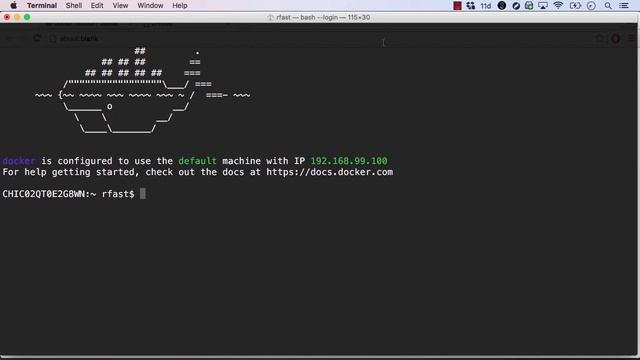Click the reload icon in background browser window
The width and height of the screenshot is (640, 360).
[x=37, y=38]
